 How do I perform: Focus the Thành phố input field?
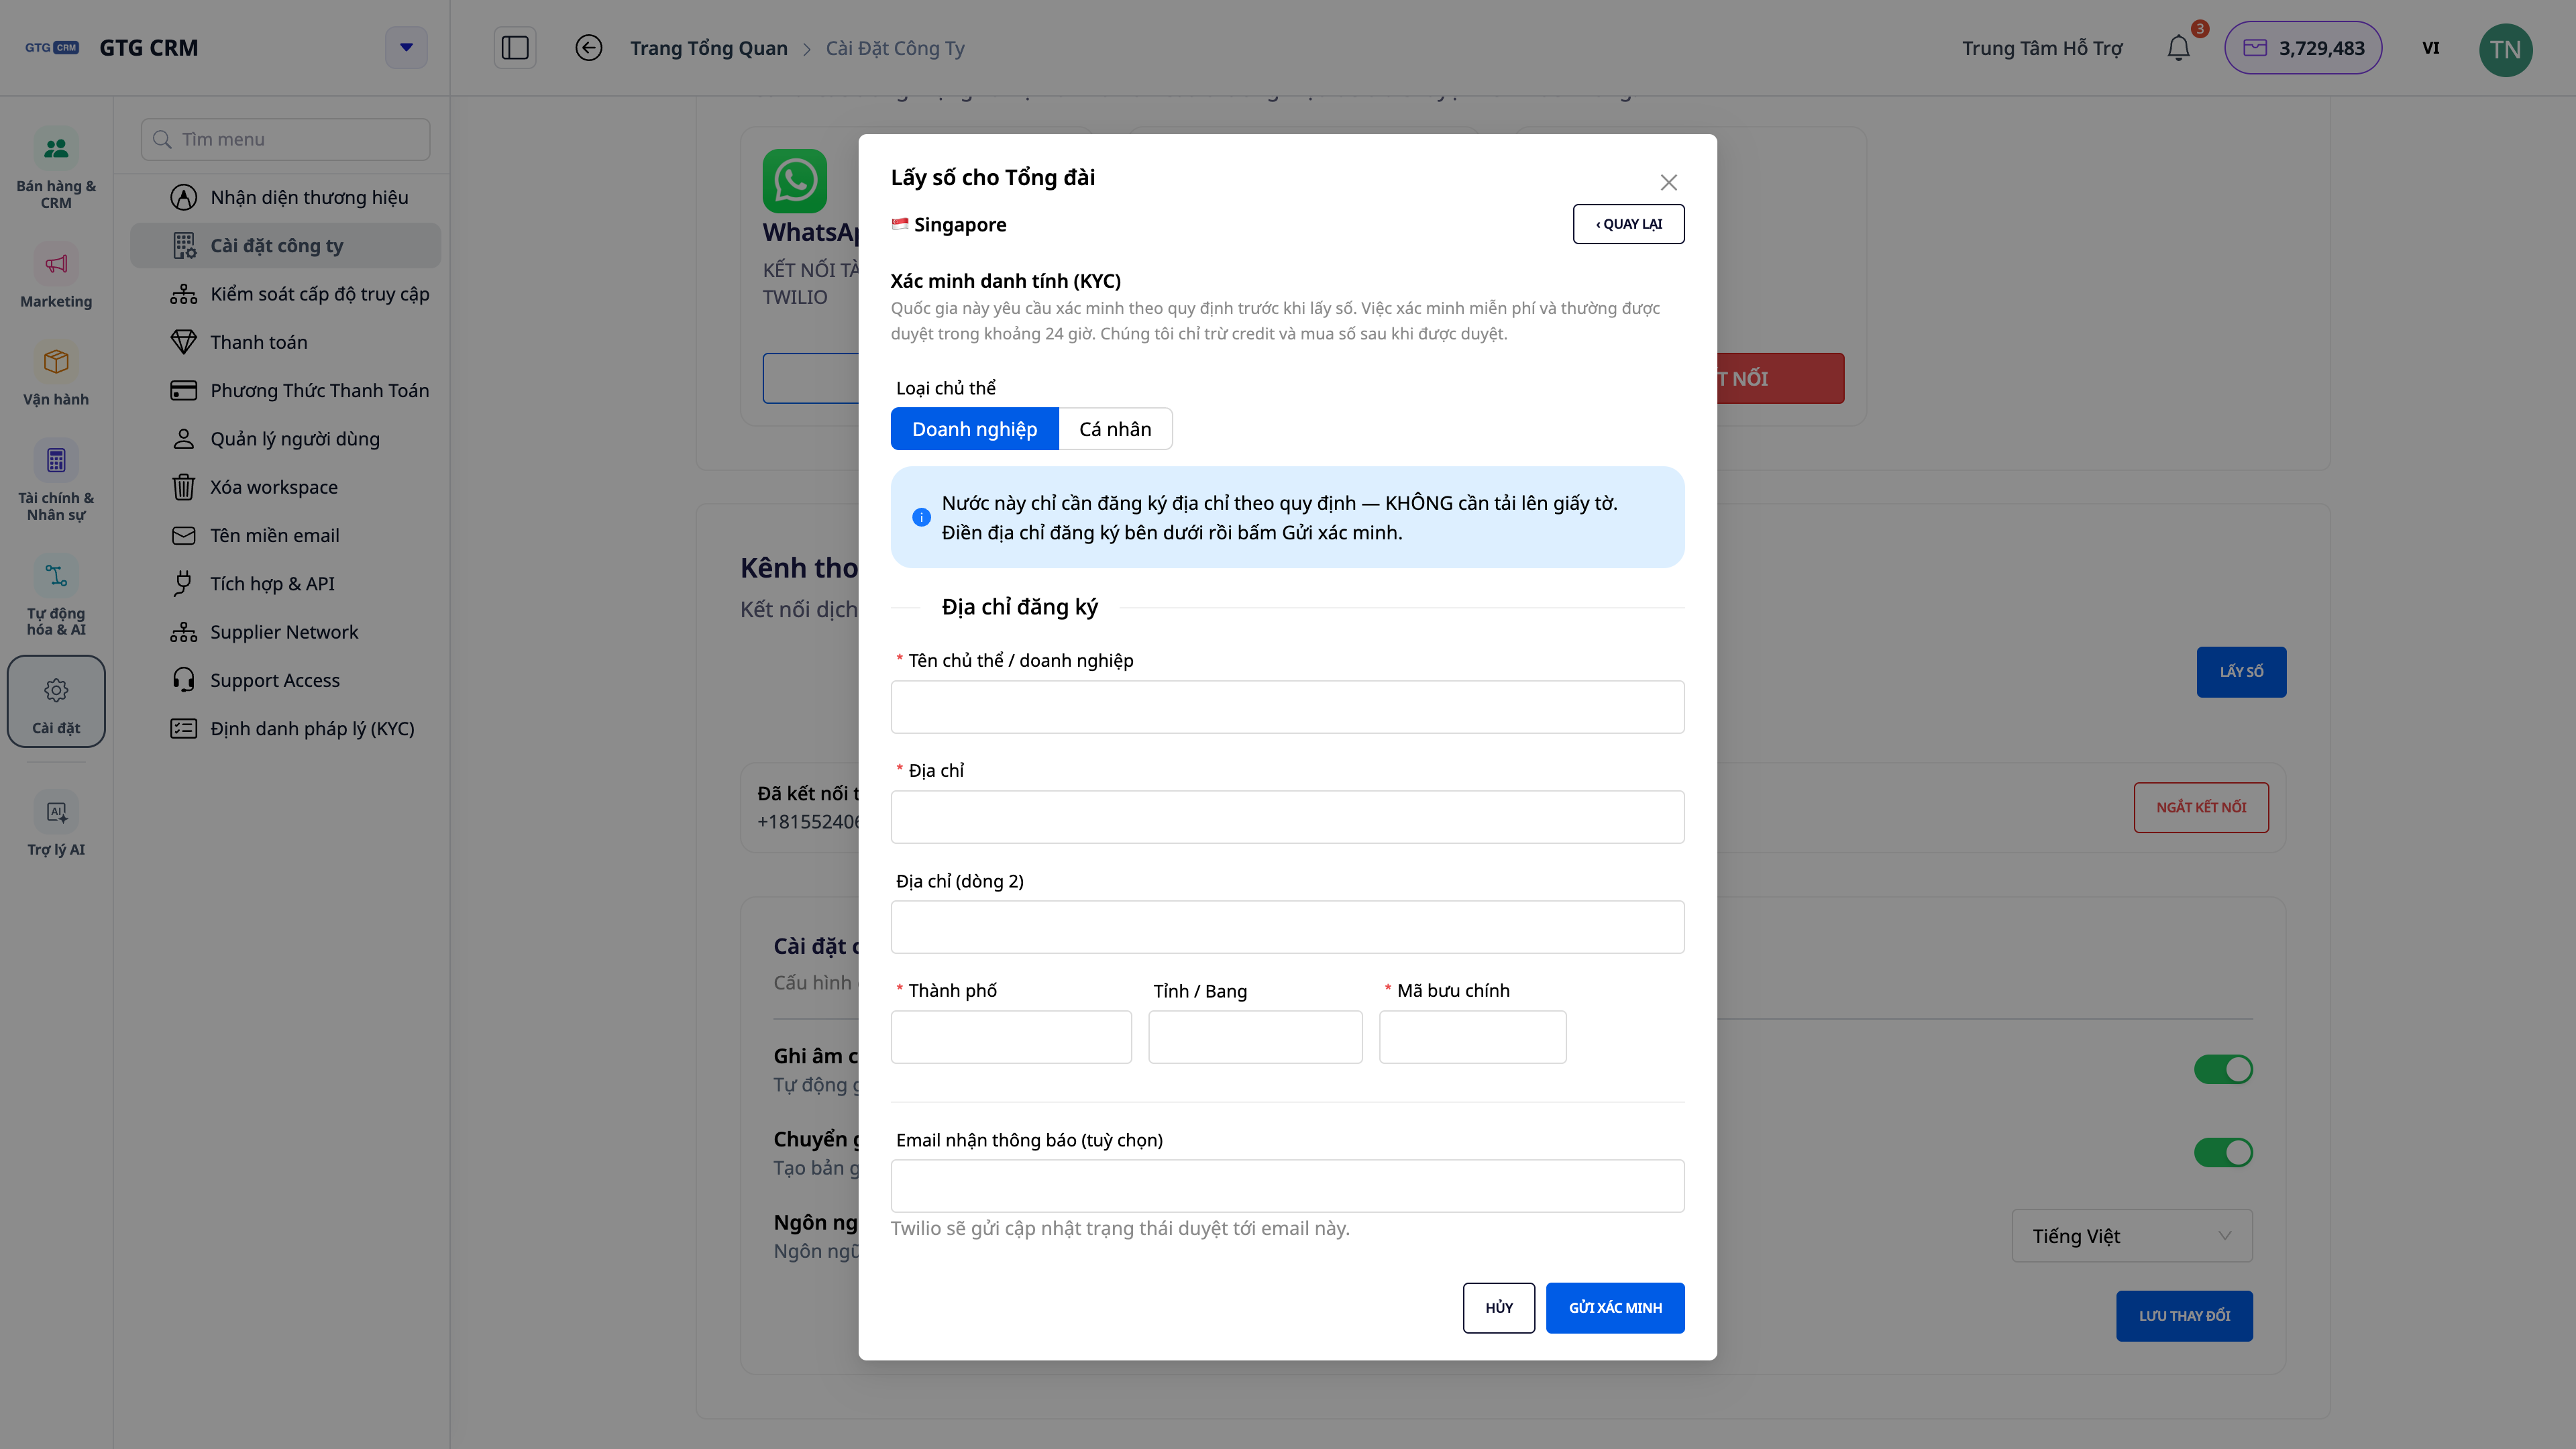tap(1011, 1037)
